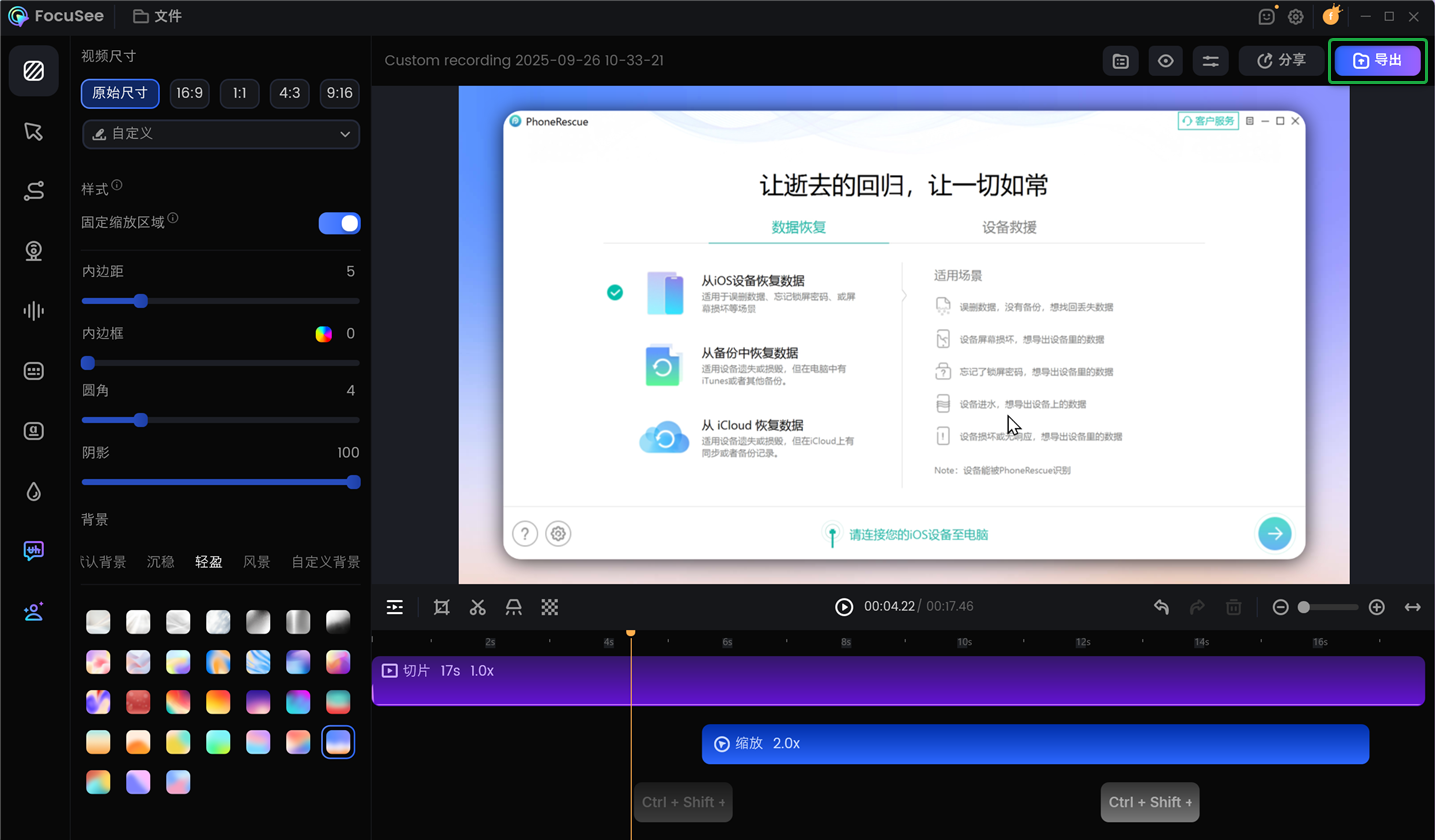Zoom in the timeline with plus icon
The width and height of the screenshot is (1435, 840).
(1376, 607)
